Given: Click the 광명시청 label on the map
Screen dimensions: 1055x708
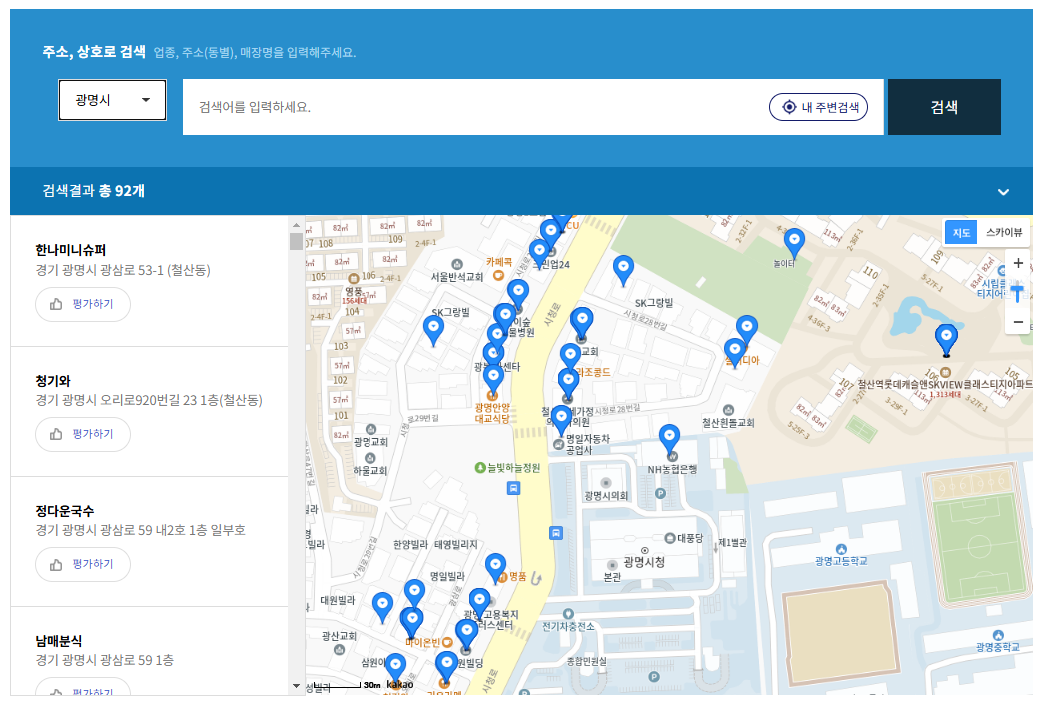Looking at the screenshot, I should 645,562.
